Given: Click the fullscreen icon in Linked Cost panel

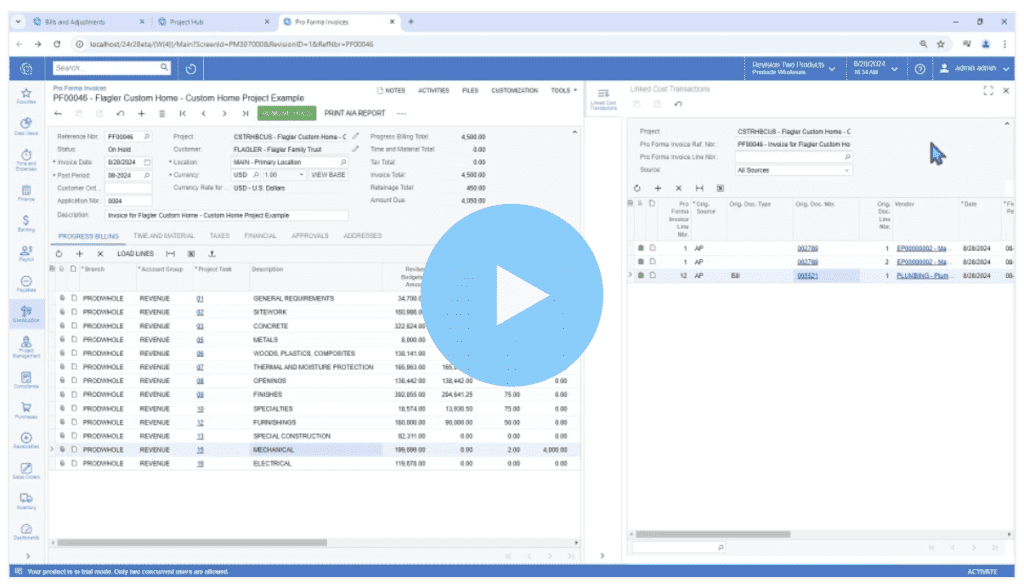Looking at the screenshot, I should click(988, 90).
